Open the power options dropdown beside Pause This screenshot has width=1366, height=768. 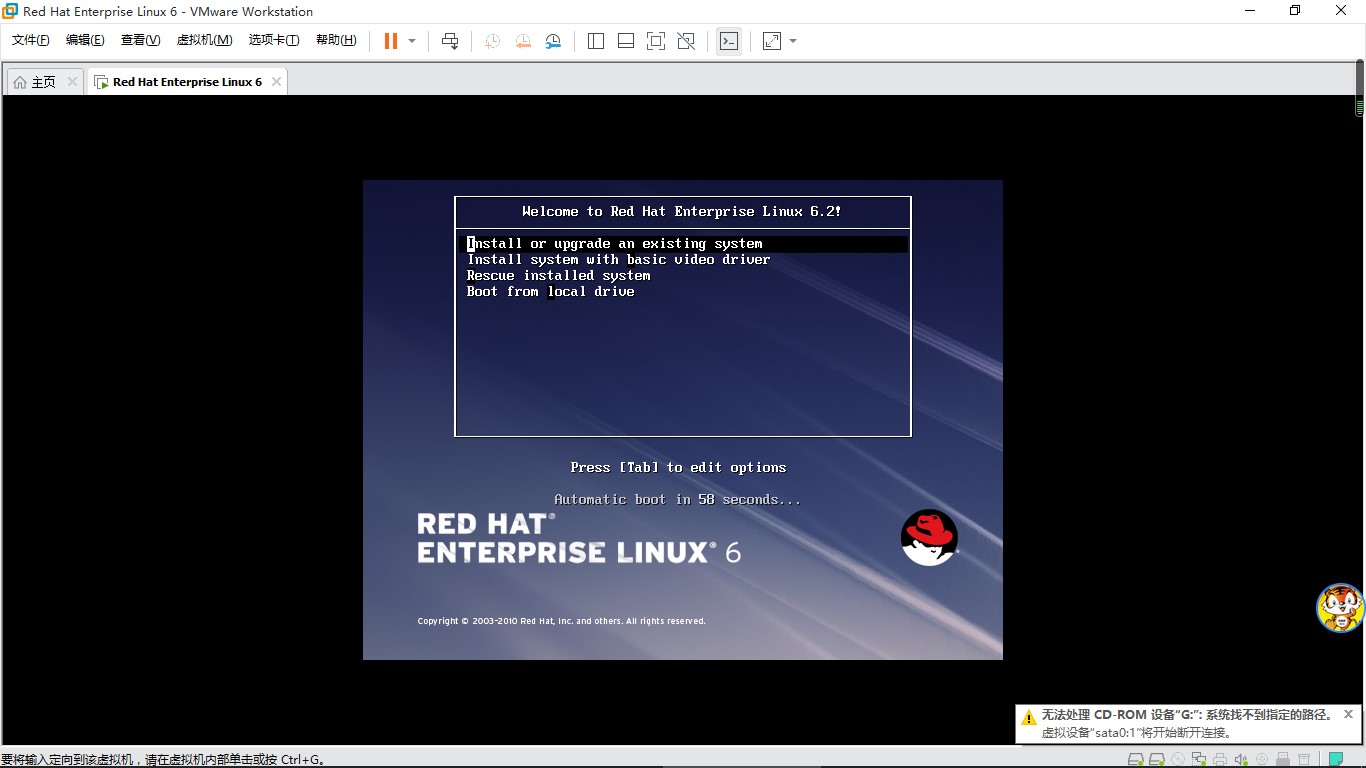pos(412,41)
